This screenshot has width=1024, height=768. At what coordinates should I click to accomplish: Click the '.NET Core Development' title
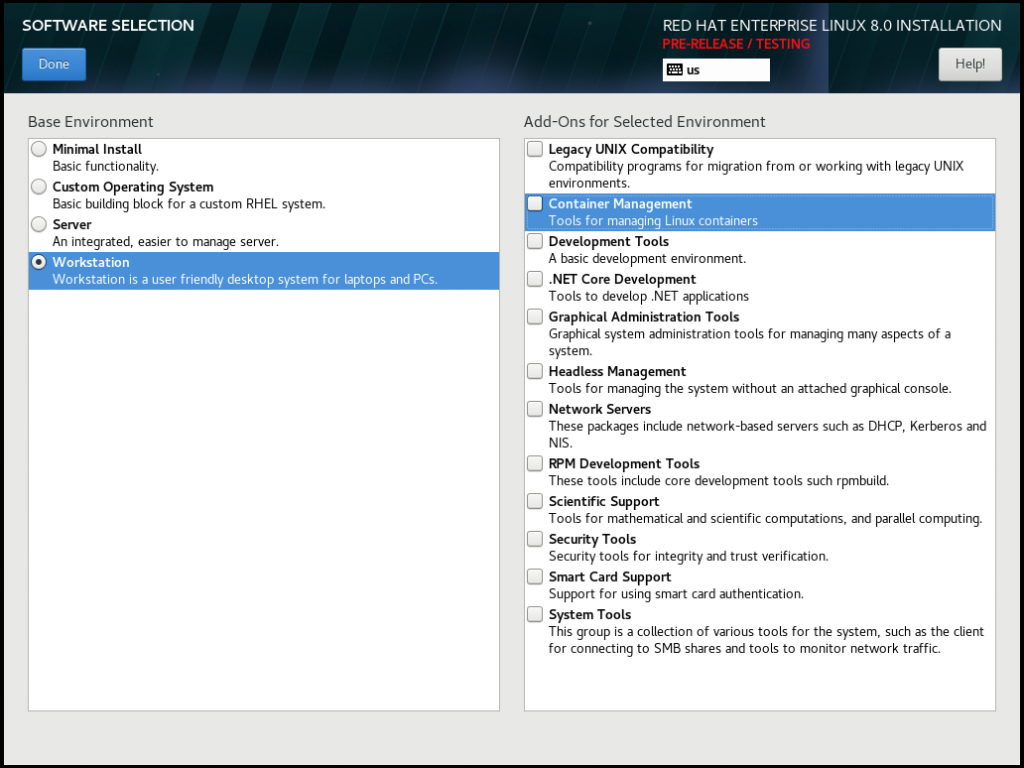(622, 279)
